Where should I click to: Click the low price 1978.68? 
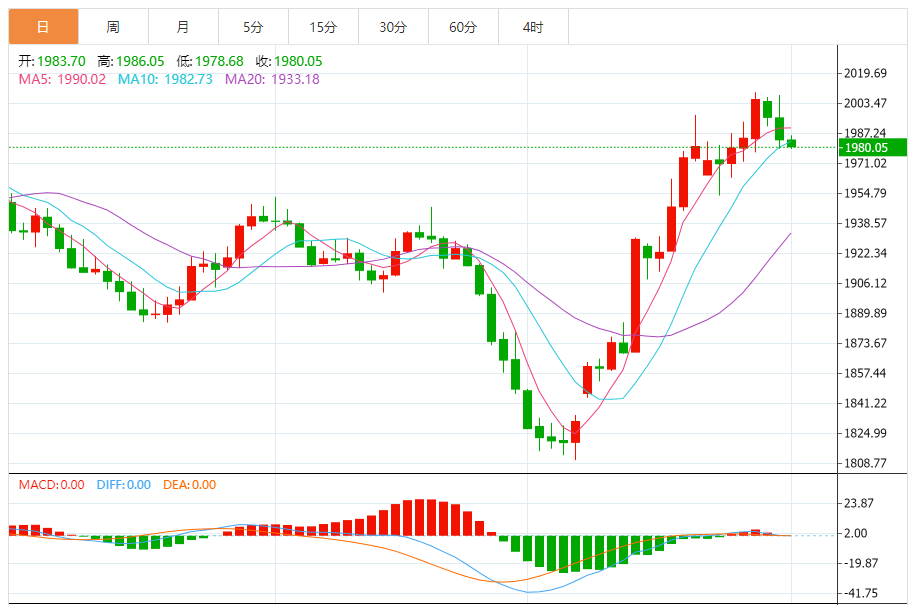pos(219,61)
